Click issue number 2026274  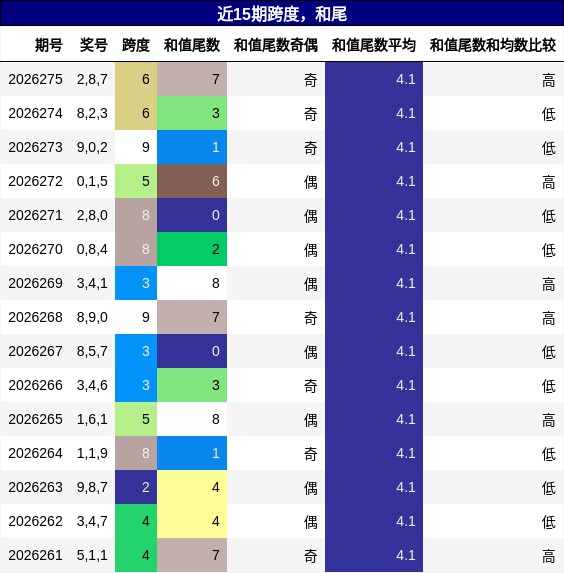(x=35, y=113)
